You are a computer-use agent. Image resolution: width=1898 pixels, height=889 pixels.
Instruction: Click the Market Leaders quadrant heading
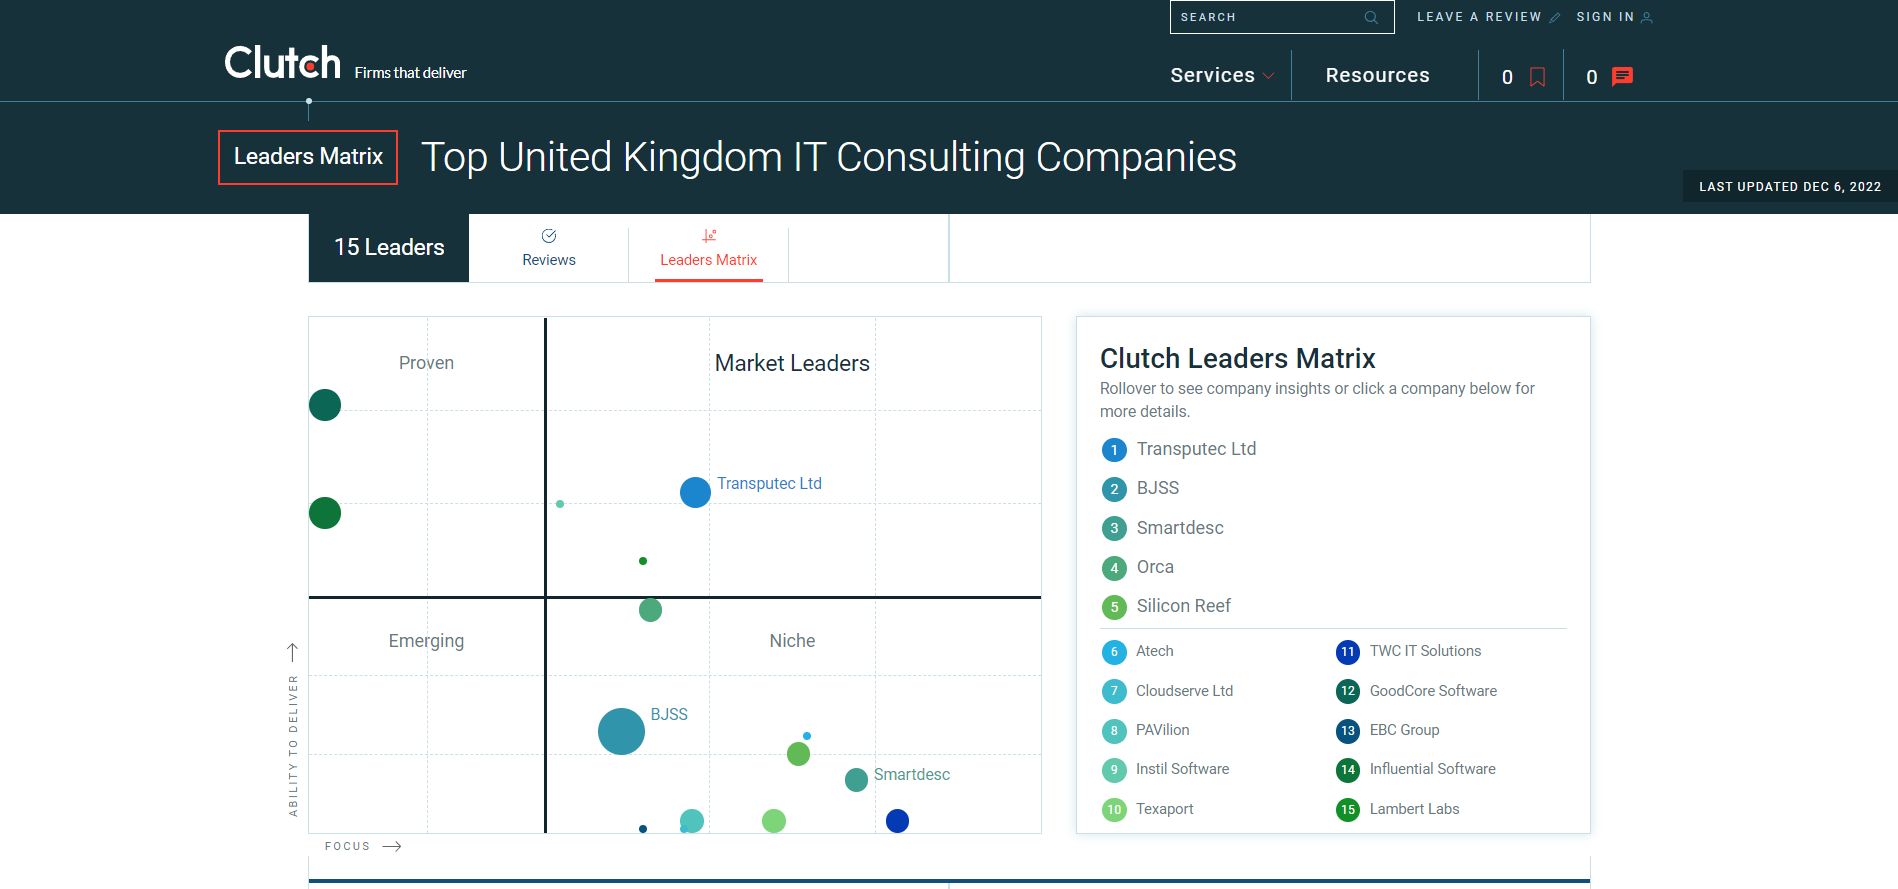[x=792, y=363]
